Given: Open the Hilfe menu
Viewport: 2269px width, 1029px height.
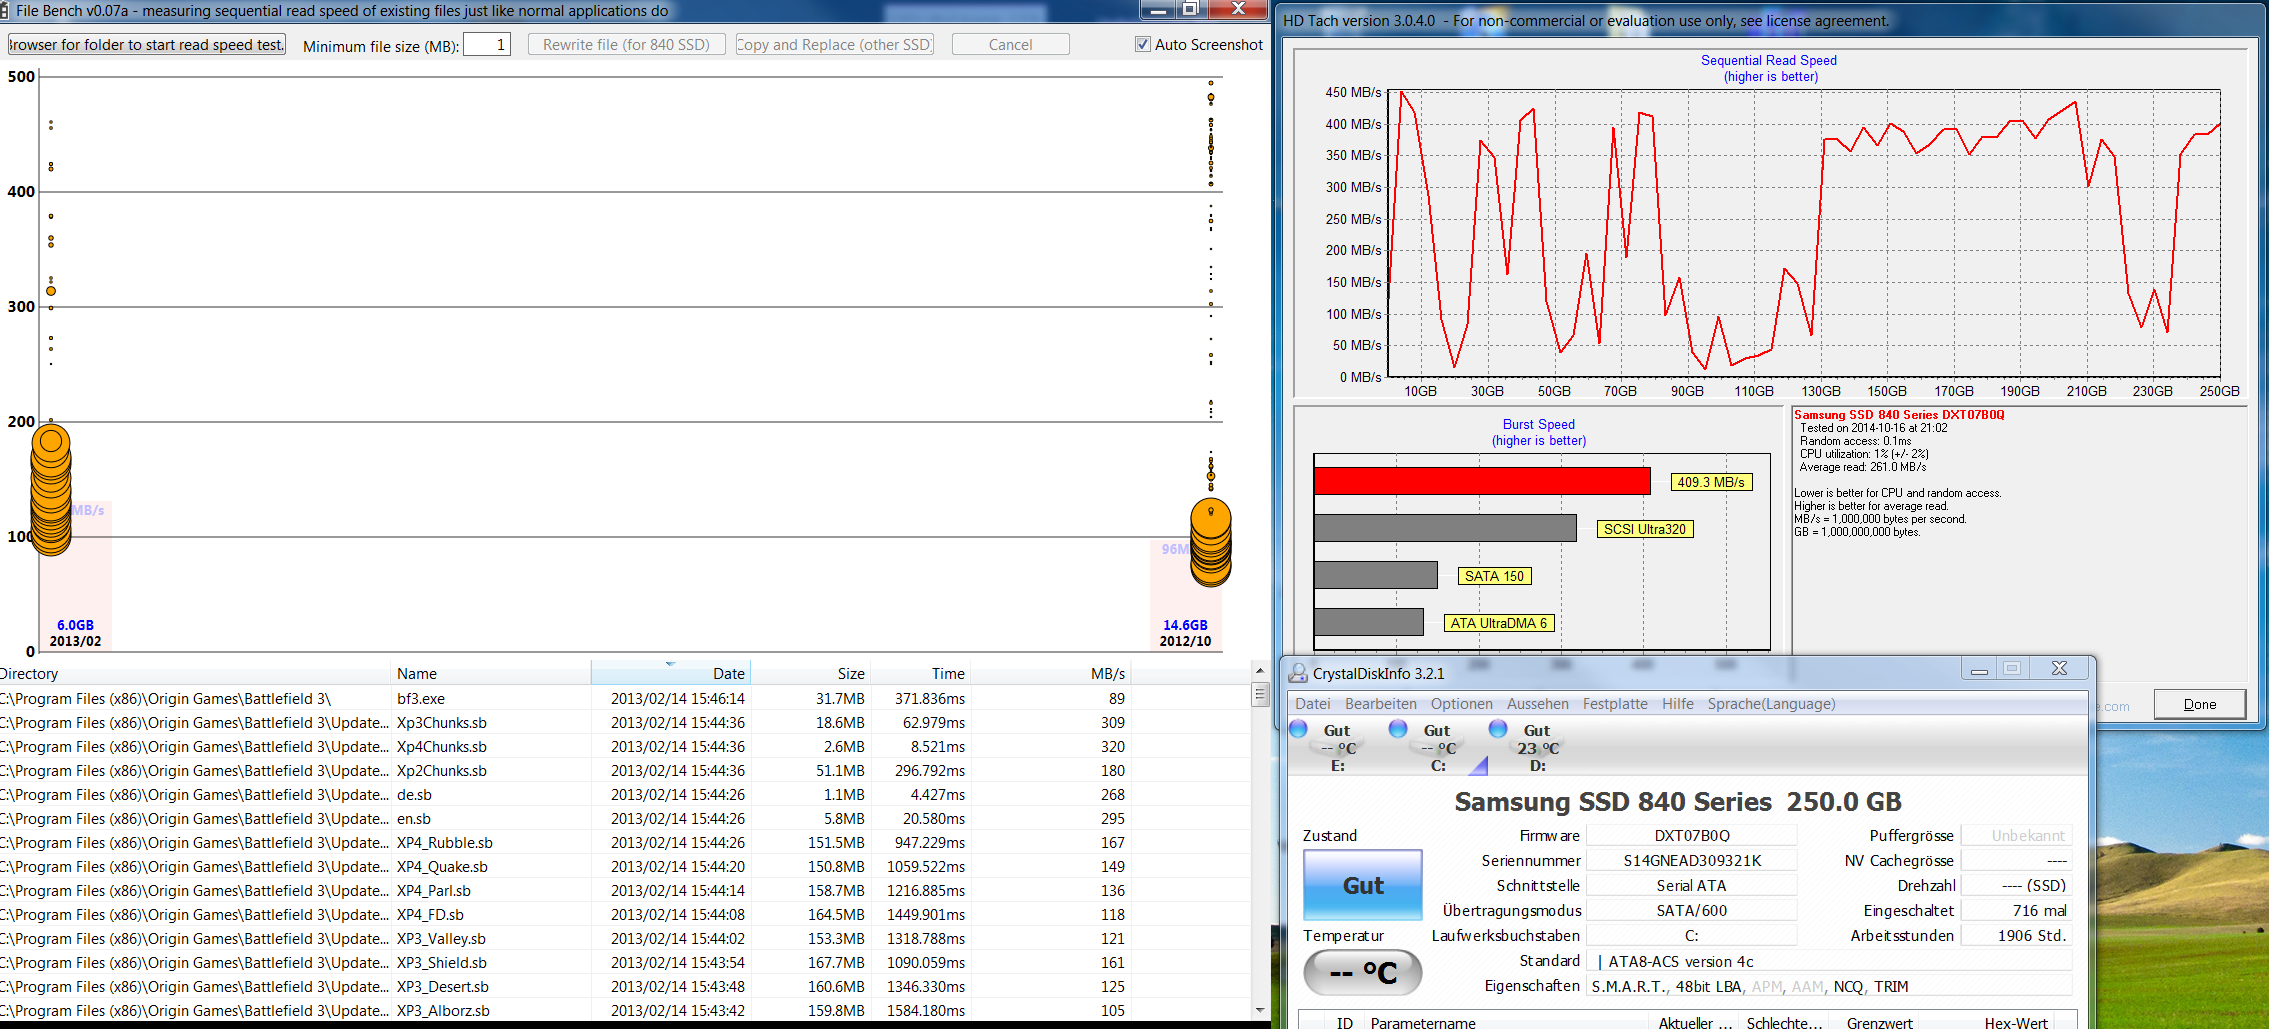Looking at the screenshot, I should [x=1678, y=704].
